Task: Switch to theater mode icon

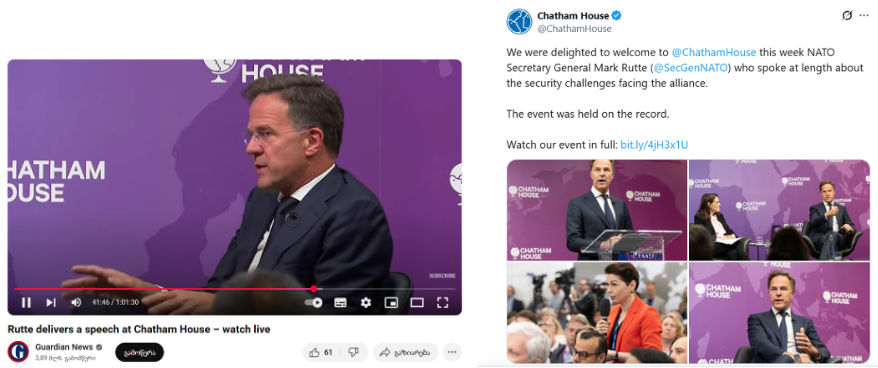Action: pos(417,302)
